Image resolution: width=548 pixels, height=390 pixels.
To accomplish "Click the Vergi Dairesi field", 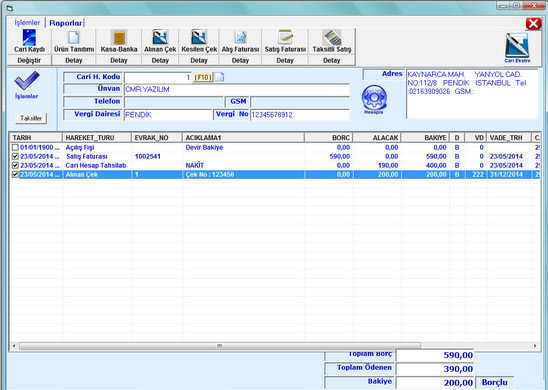I will tap(168, 115).
